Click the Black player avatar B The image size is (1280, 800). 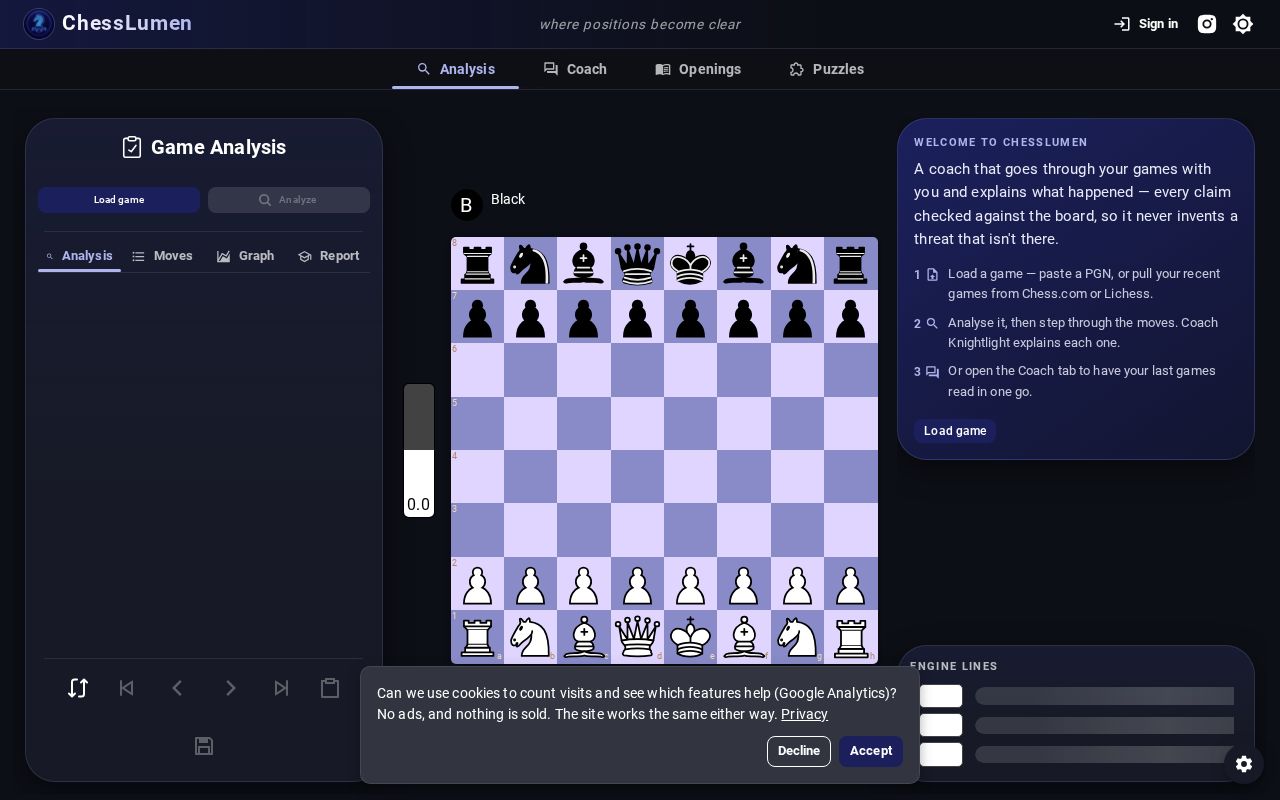coord(467,205)
